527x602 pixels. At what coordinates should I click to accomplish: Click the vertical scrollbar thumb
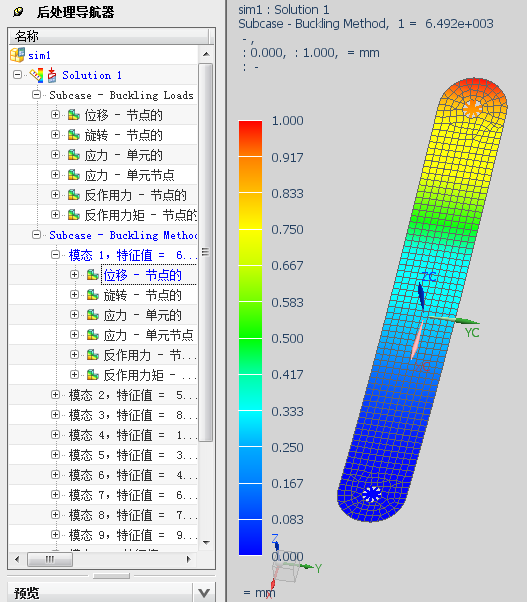coord(206,252)
